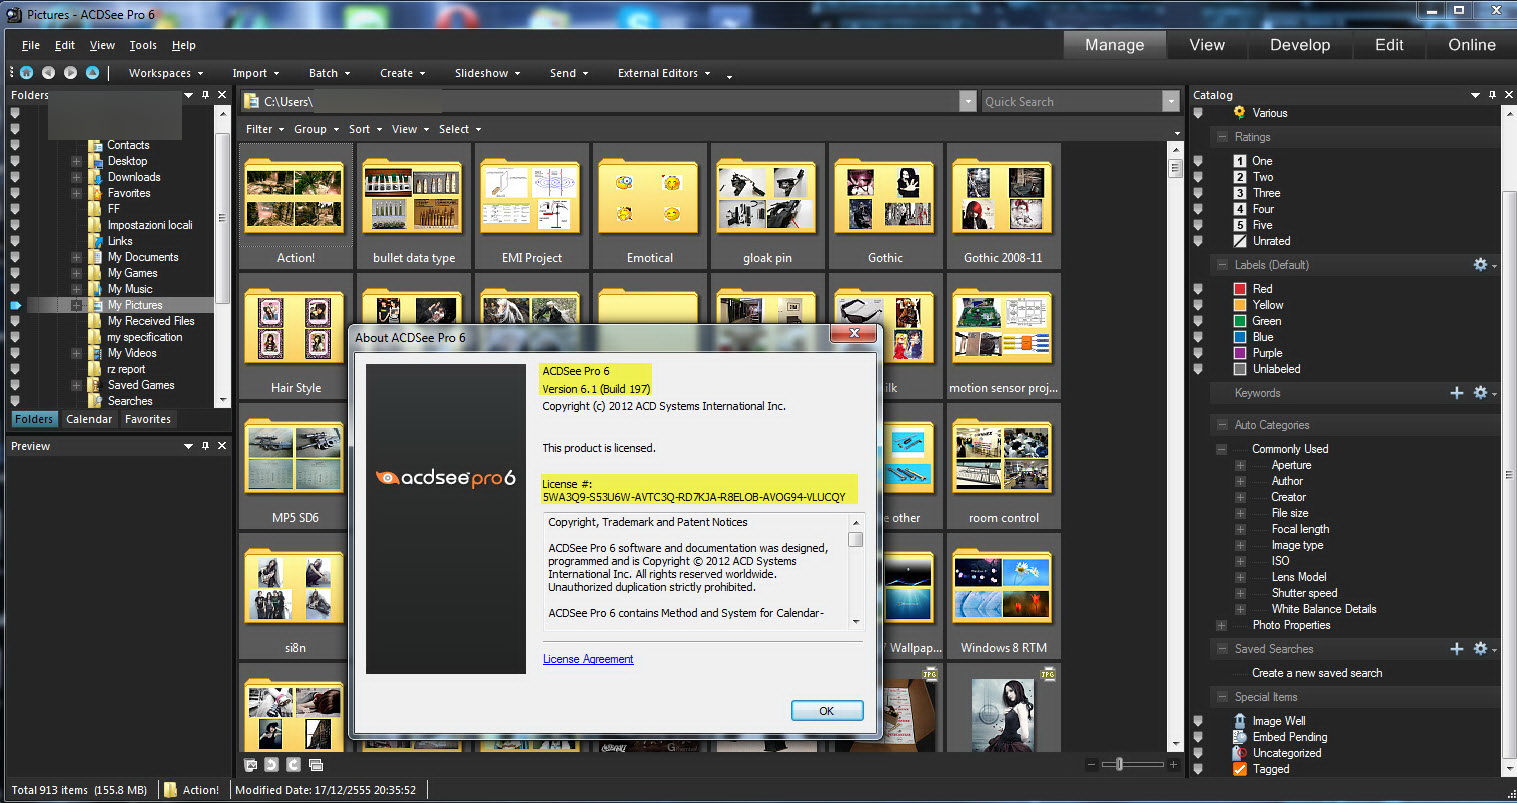Go up one folder level icon

coord(92,72)
